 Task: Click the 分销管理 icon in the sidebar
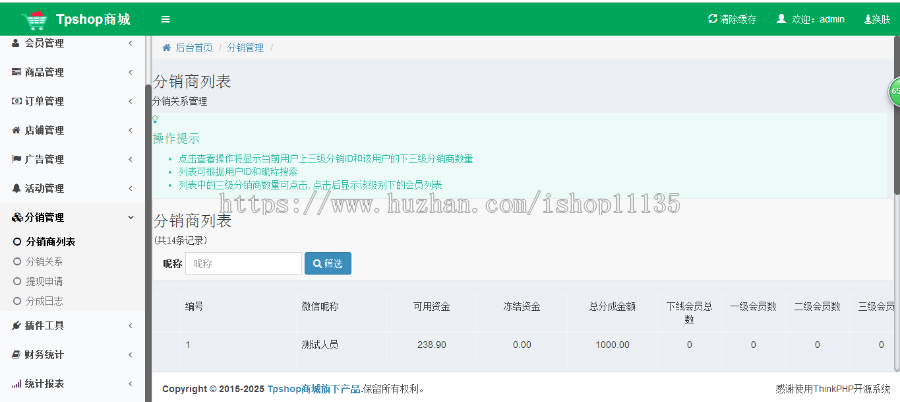click(x=17, y=218)
